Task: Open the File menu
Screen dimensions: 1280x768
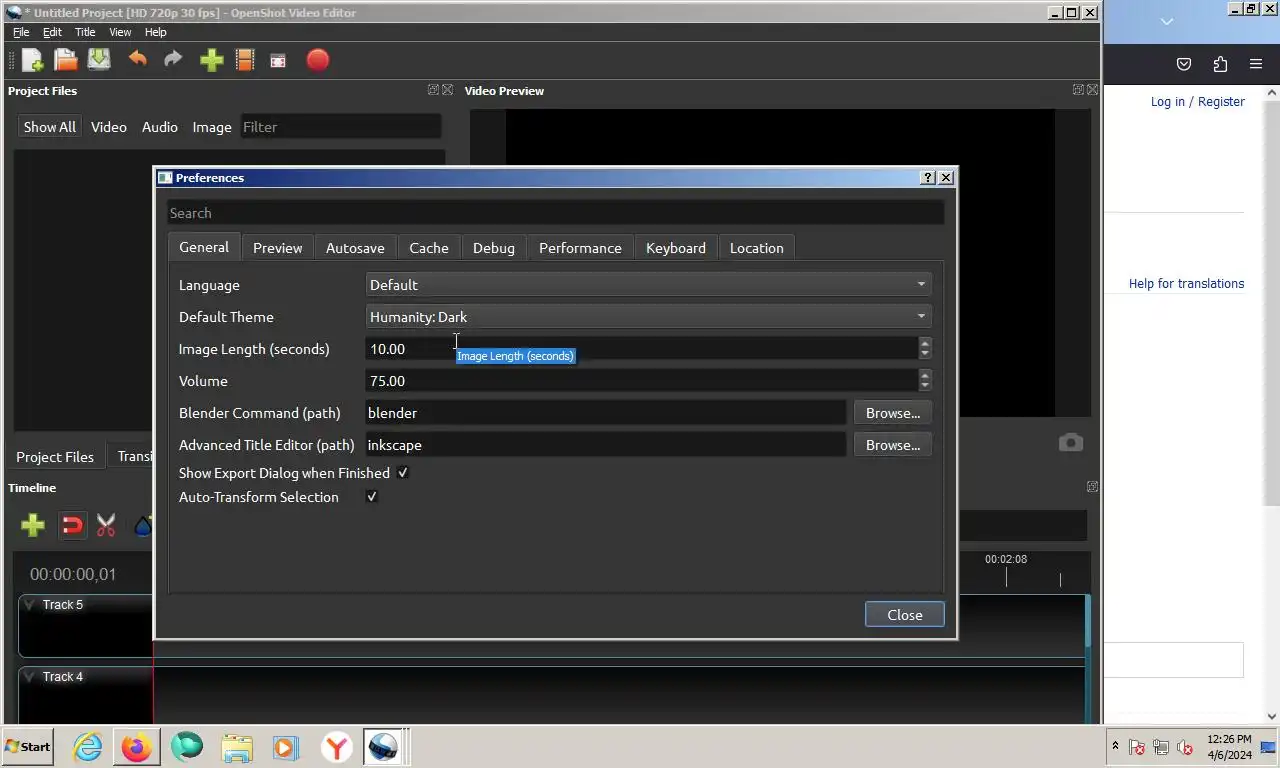Action: pos(21,32)
